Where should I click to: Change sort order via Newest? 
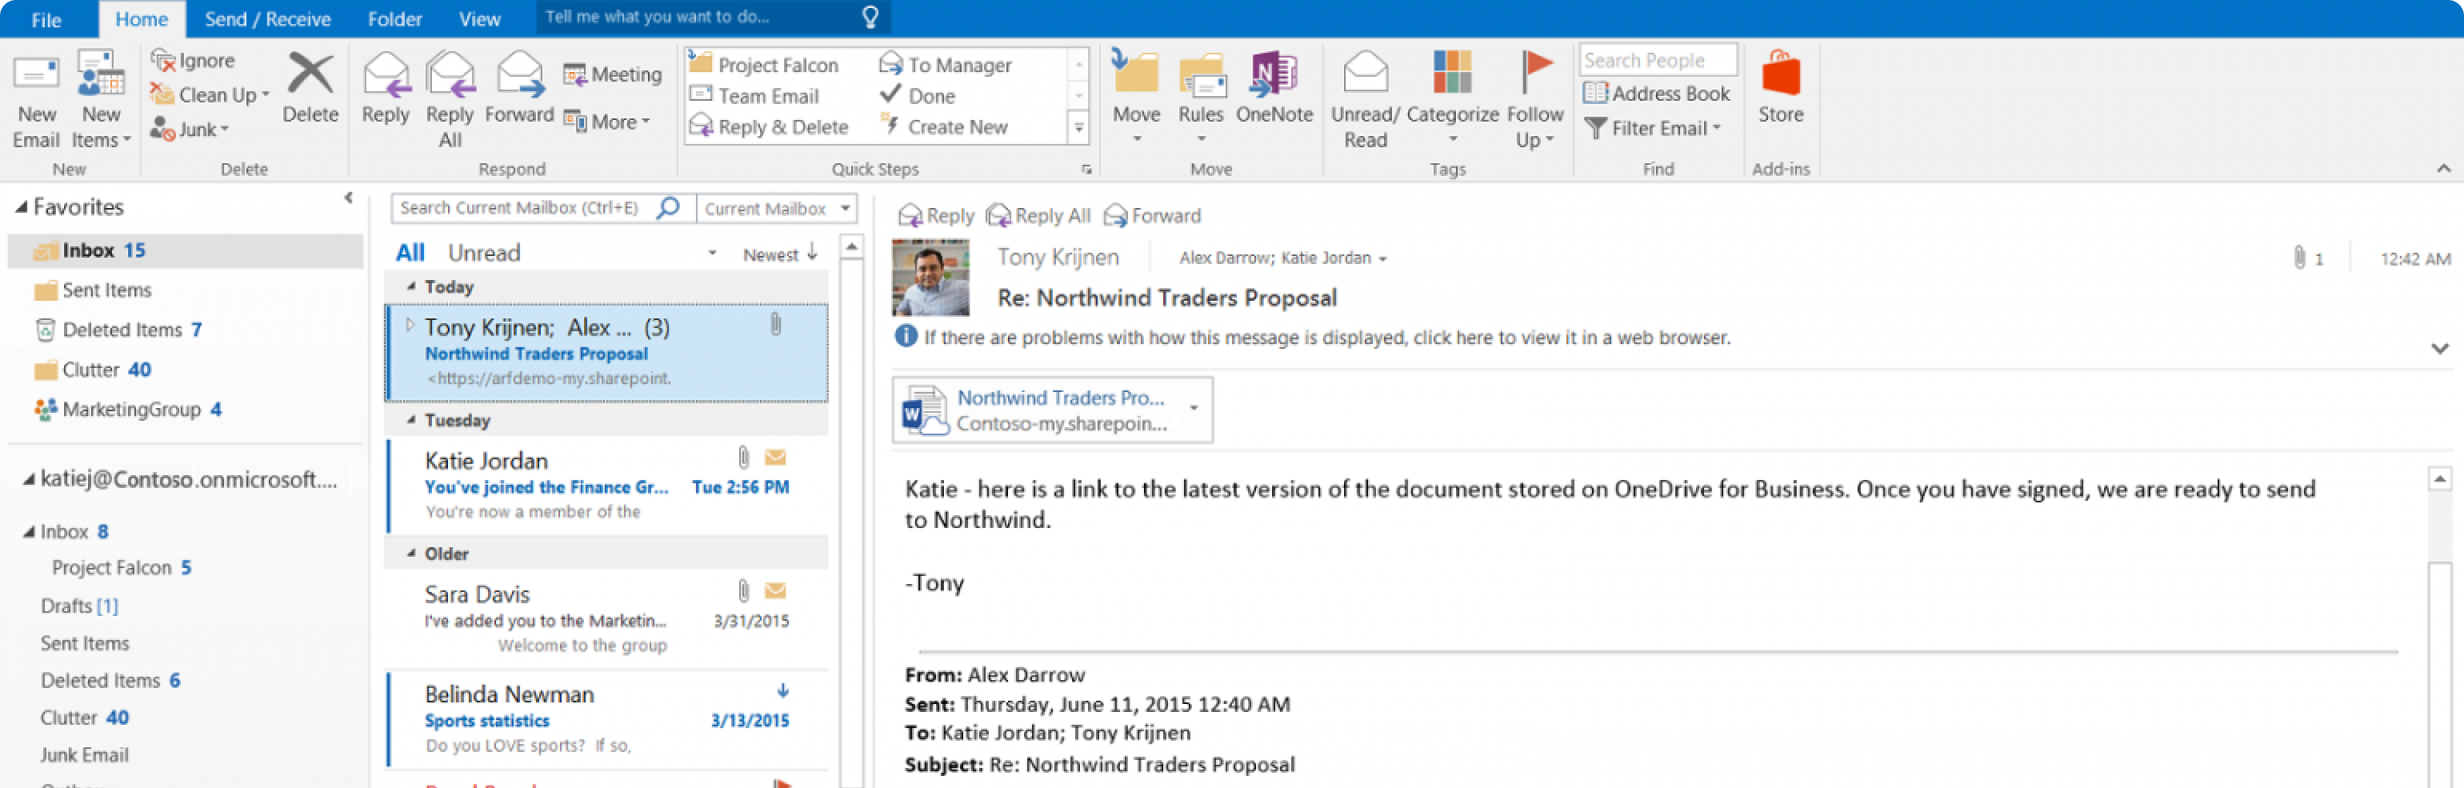click(x=780, y=254)
